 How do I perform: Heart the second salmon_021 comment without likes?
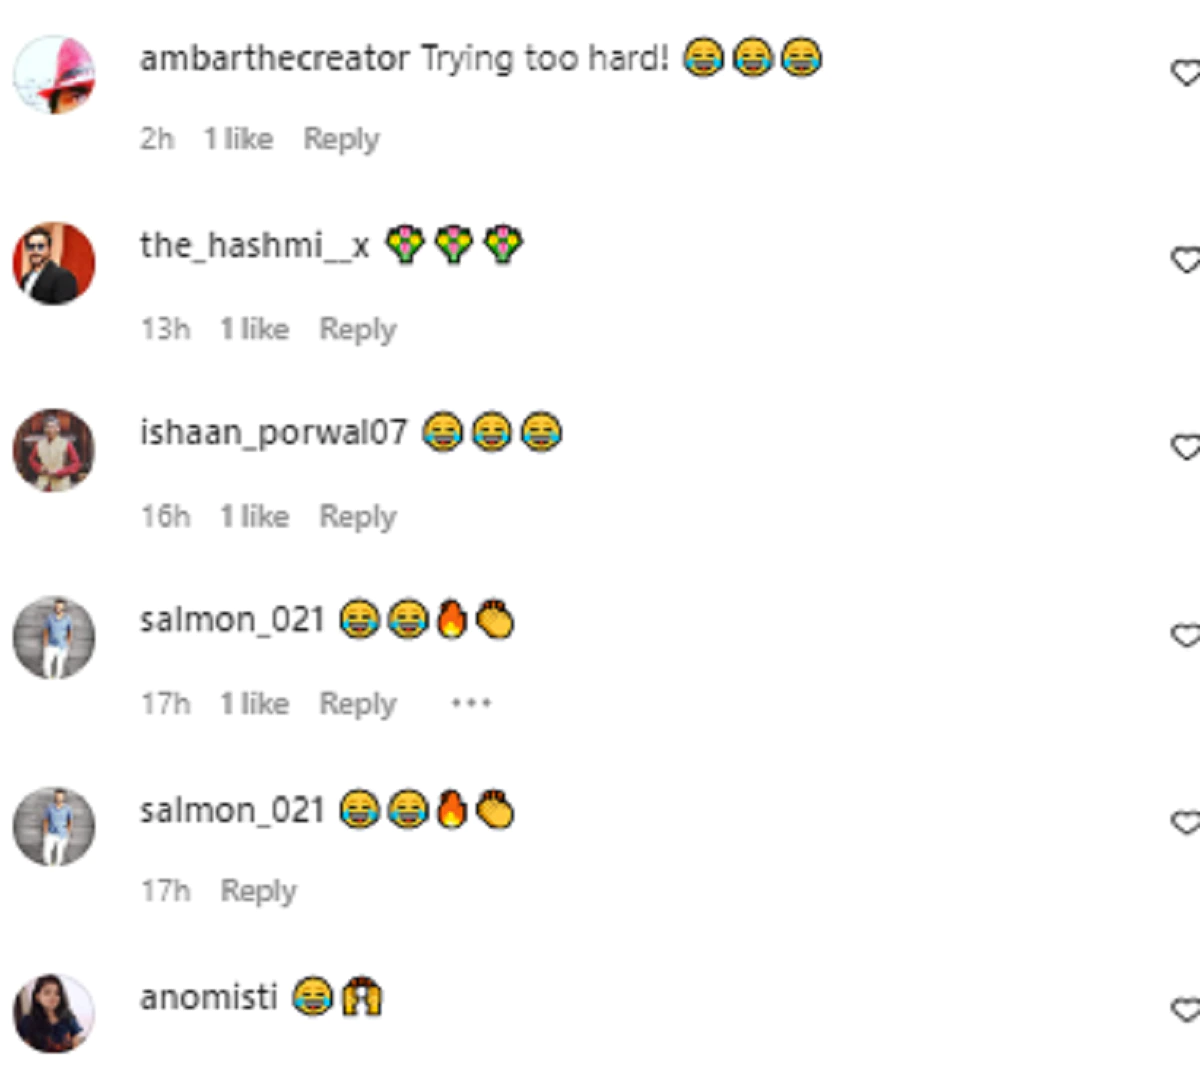1186,822
